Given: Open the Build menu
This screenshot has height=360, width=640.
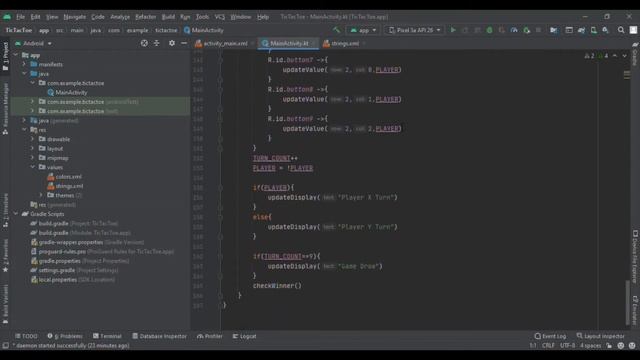Looking at the screenshot, I should tap(168, 17).
